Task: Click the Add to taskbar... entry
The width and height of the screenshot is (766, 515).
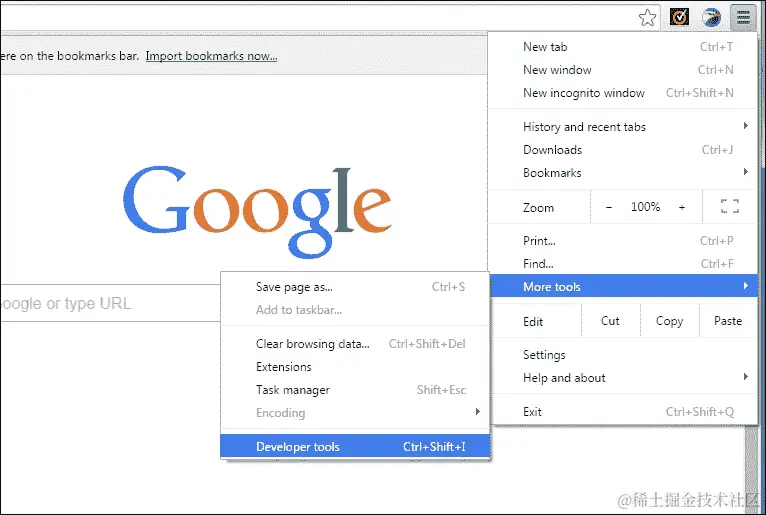Action: tap(355, 310)
